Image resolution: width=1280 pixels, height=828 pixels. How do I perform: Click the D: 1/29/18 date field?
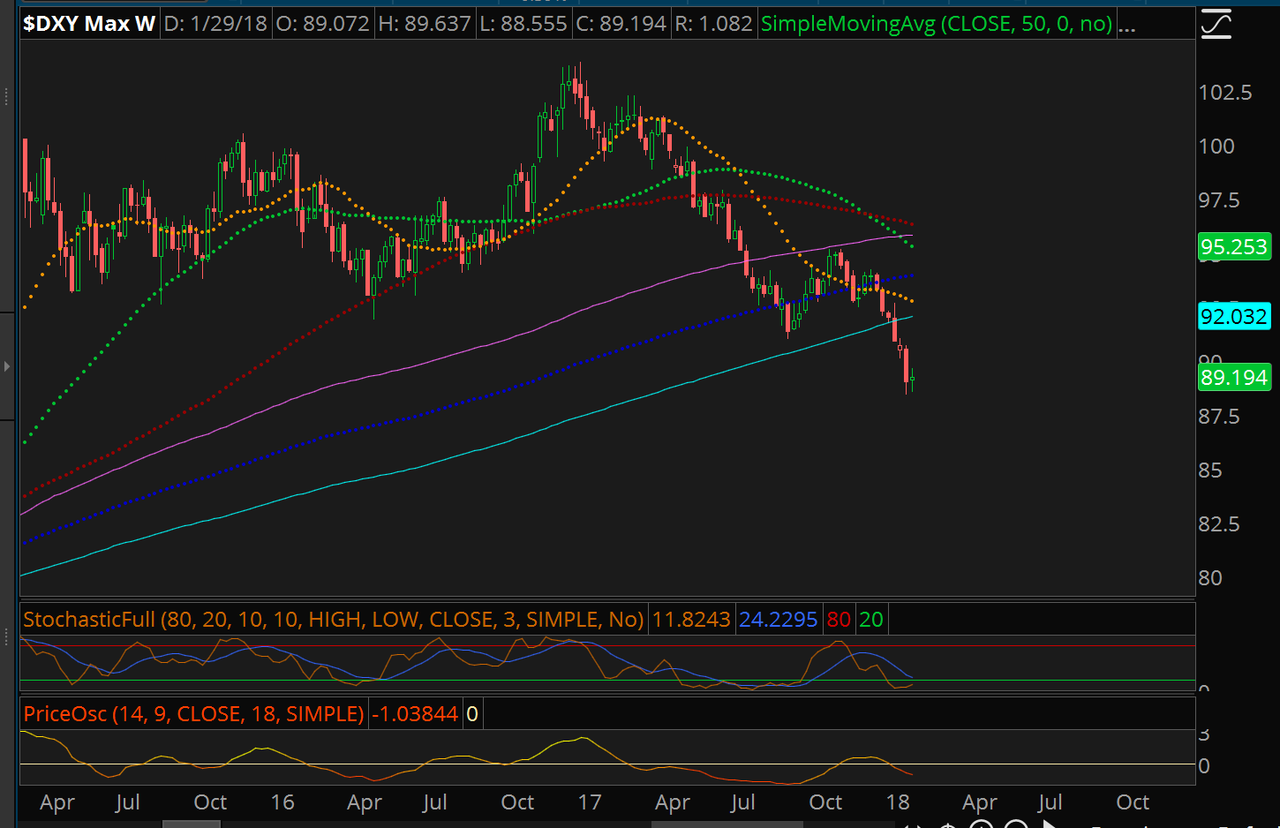(214, 23)
